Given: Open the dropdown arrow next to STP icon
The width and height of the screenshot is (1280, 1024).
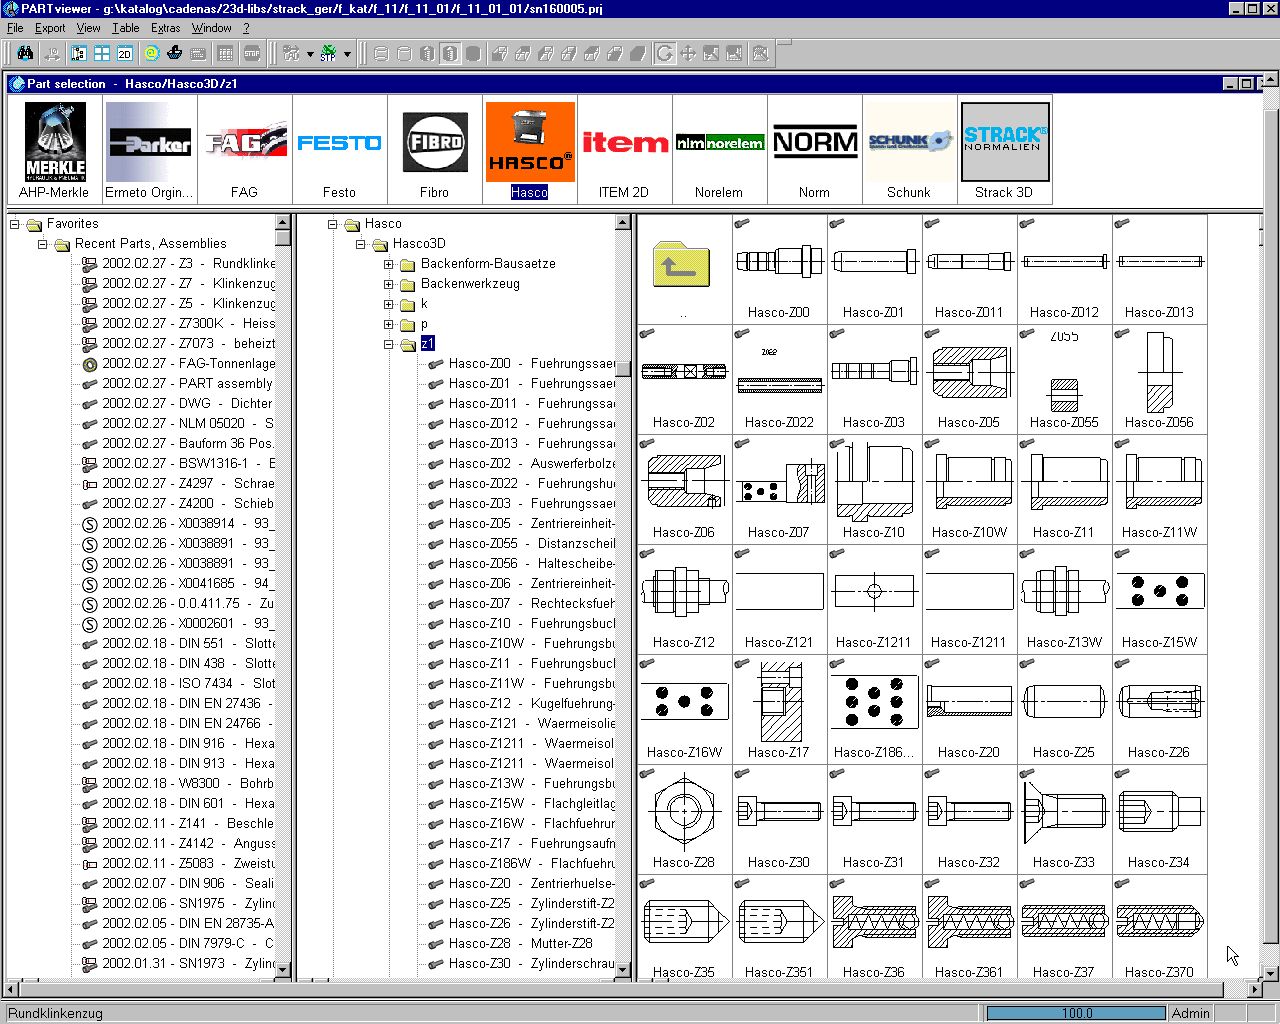Looking at the screenshot, I should pyautogui.click(x=346, y=53).
